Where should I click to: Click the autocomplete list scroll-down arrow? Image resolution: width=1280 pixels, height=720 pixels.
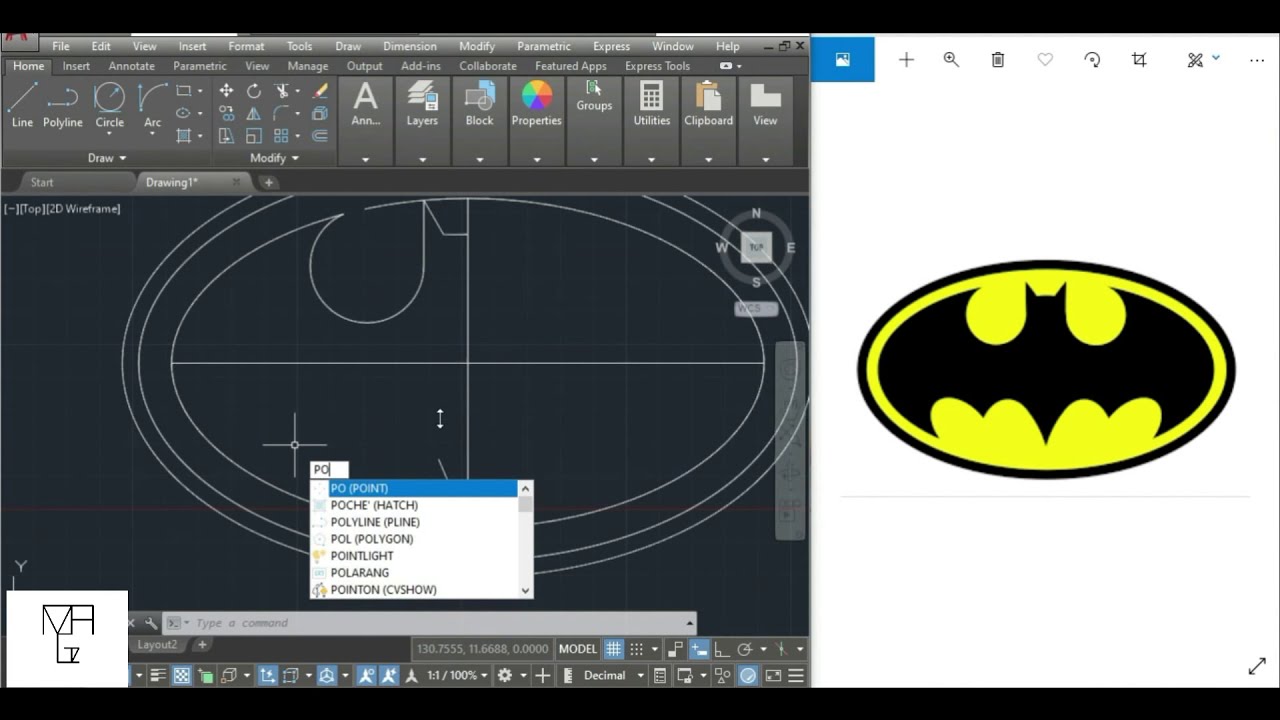click(x=526, y=590)
